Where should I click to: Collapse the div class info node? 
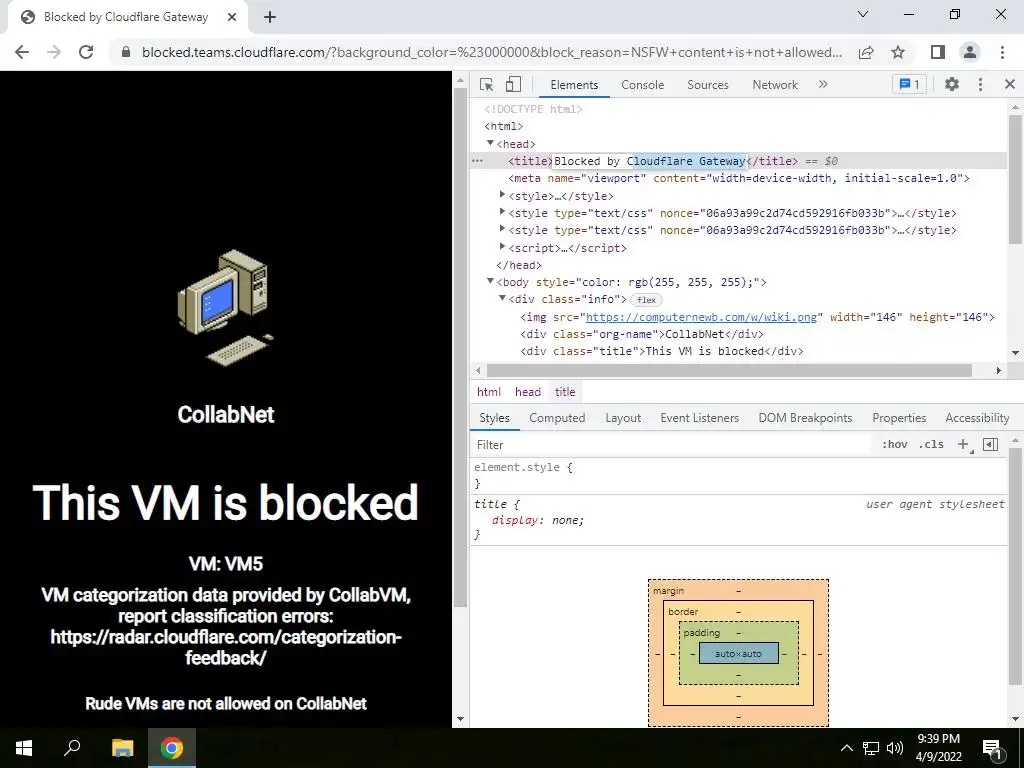[502, 298]
